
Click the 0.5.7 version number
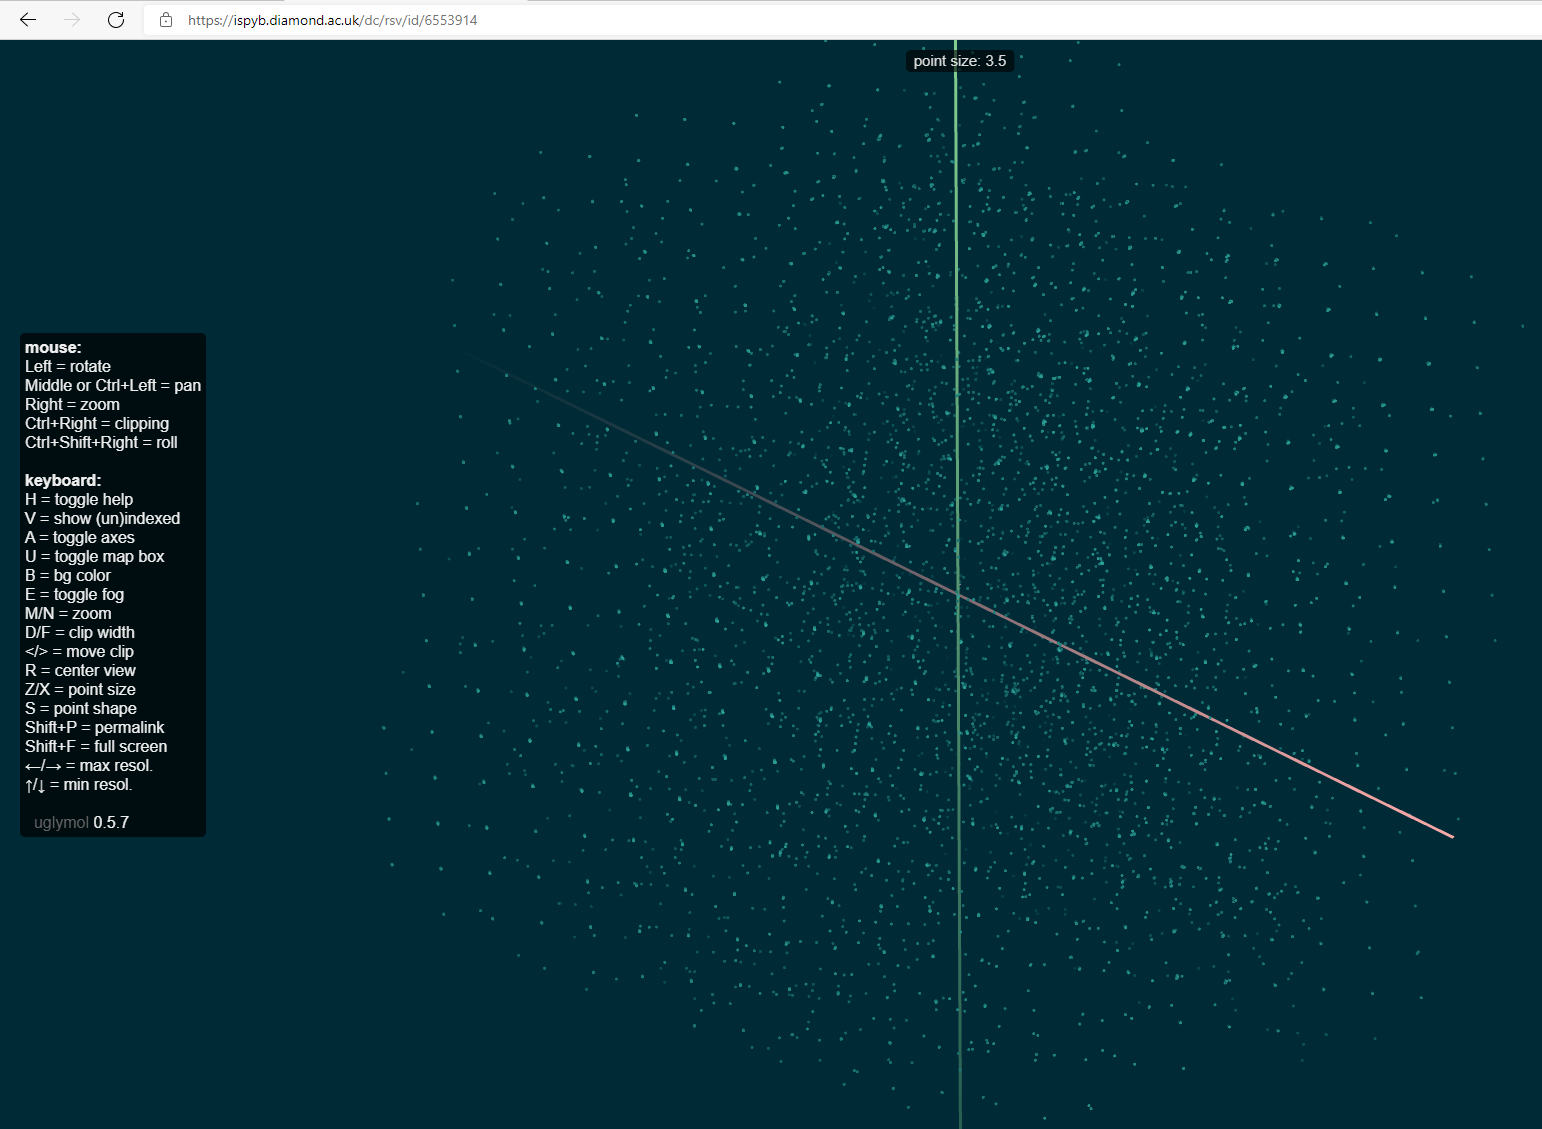tap(111, 823)
